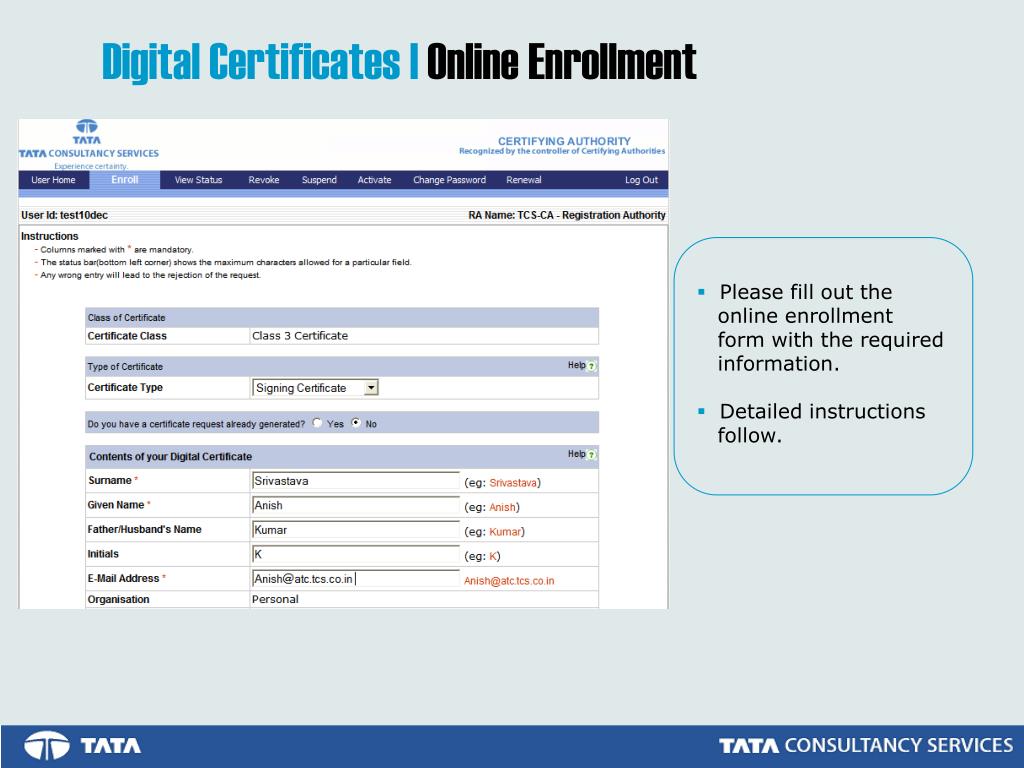This screenshot has width=1024, height=768.
Task: Click Log Out link
Action: (641, 180)
